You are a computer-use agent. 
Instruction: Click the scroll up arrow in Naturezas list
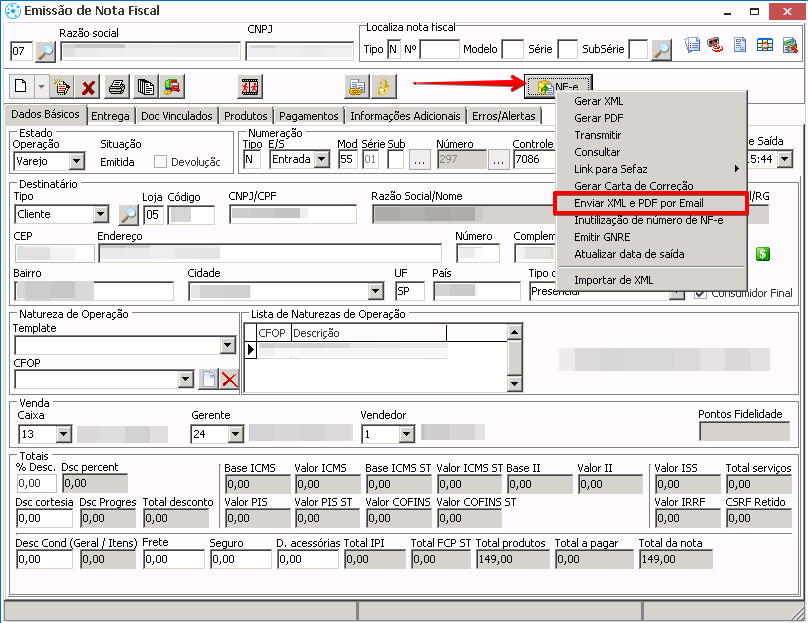pyautogui.click(x=515, y=332)
